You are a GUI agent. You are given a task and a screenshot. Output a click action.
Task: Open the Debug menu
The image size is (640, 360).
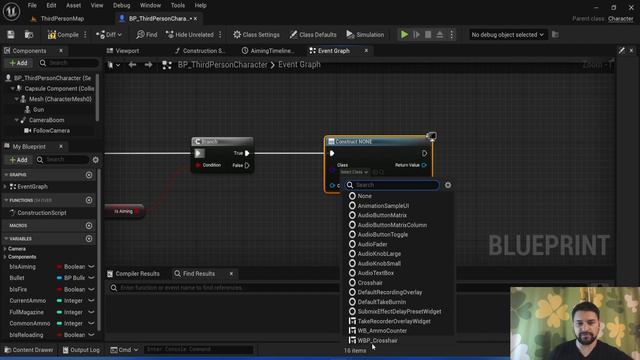121,5
